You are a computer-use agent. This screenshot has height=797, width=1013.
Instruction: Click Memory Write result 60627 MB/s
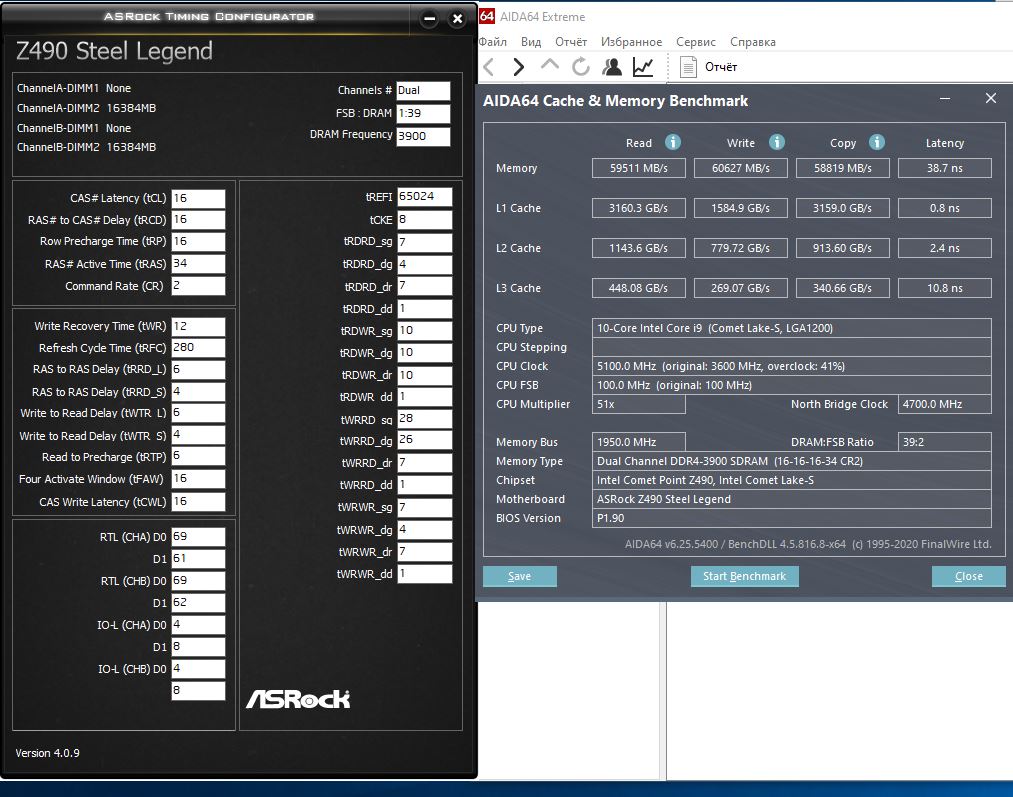point(740,168)
